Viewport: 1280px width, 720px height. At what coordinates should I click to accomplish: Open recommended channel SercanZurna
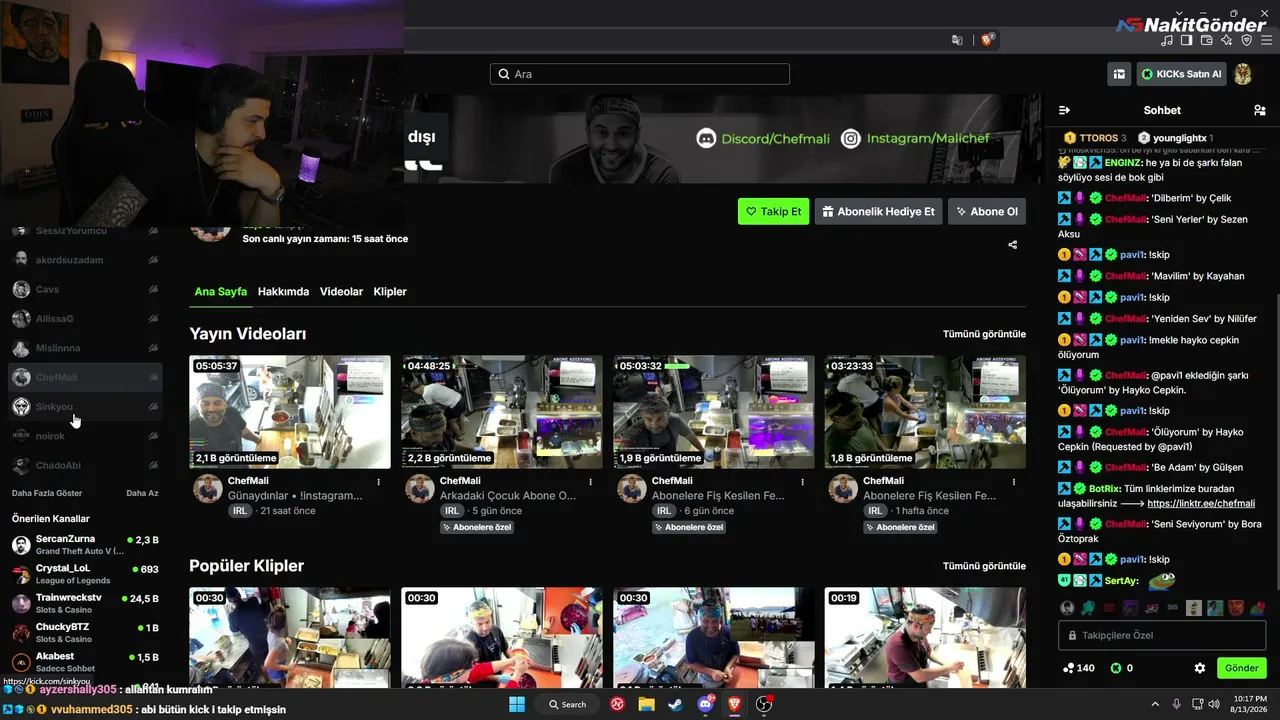(84, 544)
